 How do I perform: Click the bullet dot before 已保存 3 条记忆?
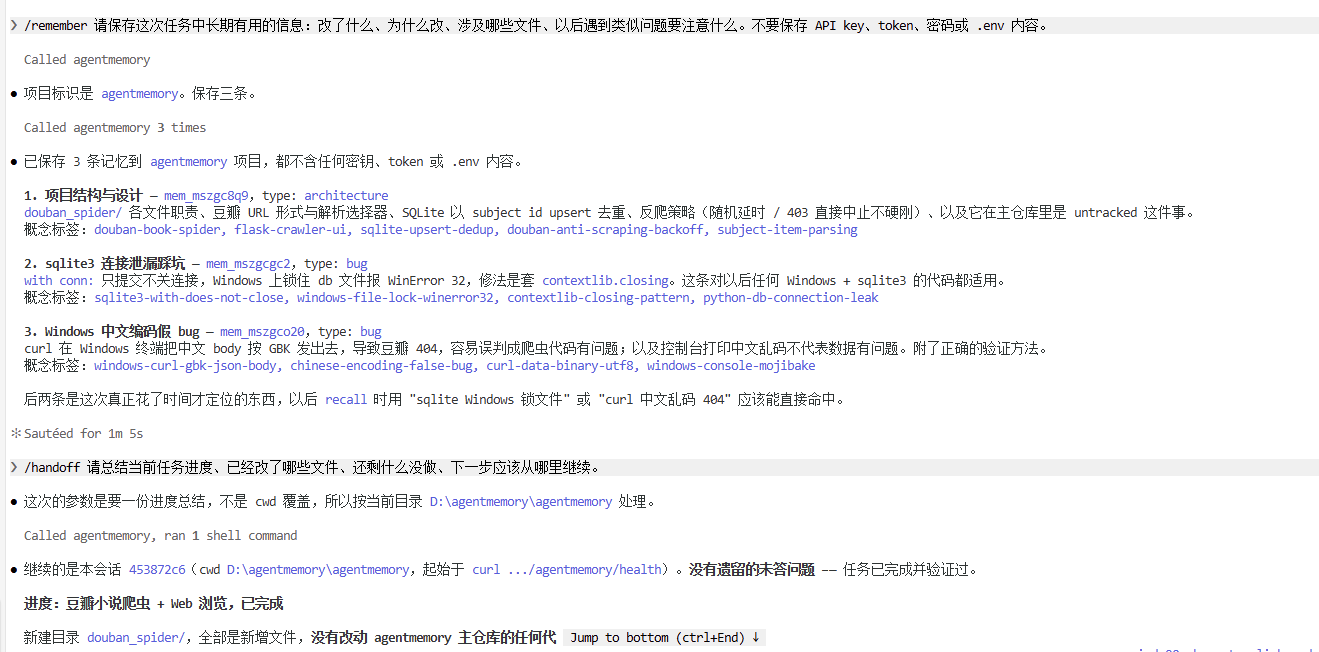pyautogui.click(x=14, y=162)
